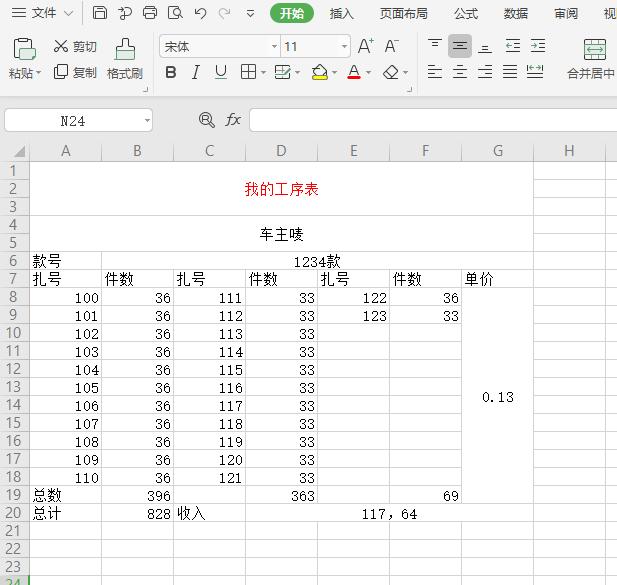Toggle align right

(x=485, y=72)
